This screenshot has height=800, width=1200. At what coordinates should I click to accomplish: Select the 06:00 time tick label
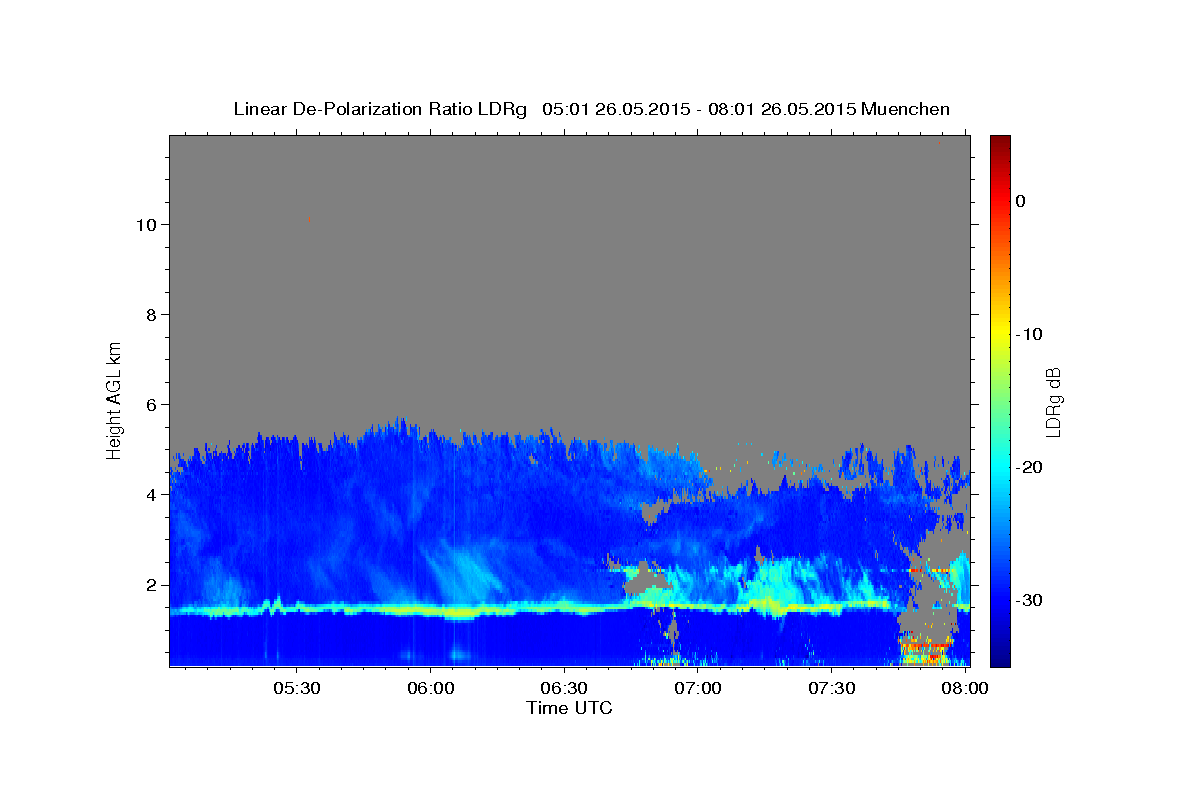431,689
